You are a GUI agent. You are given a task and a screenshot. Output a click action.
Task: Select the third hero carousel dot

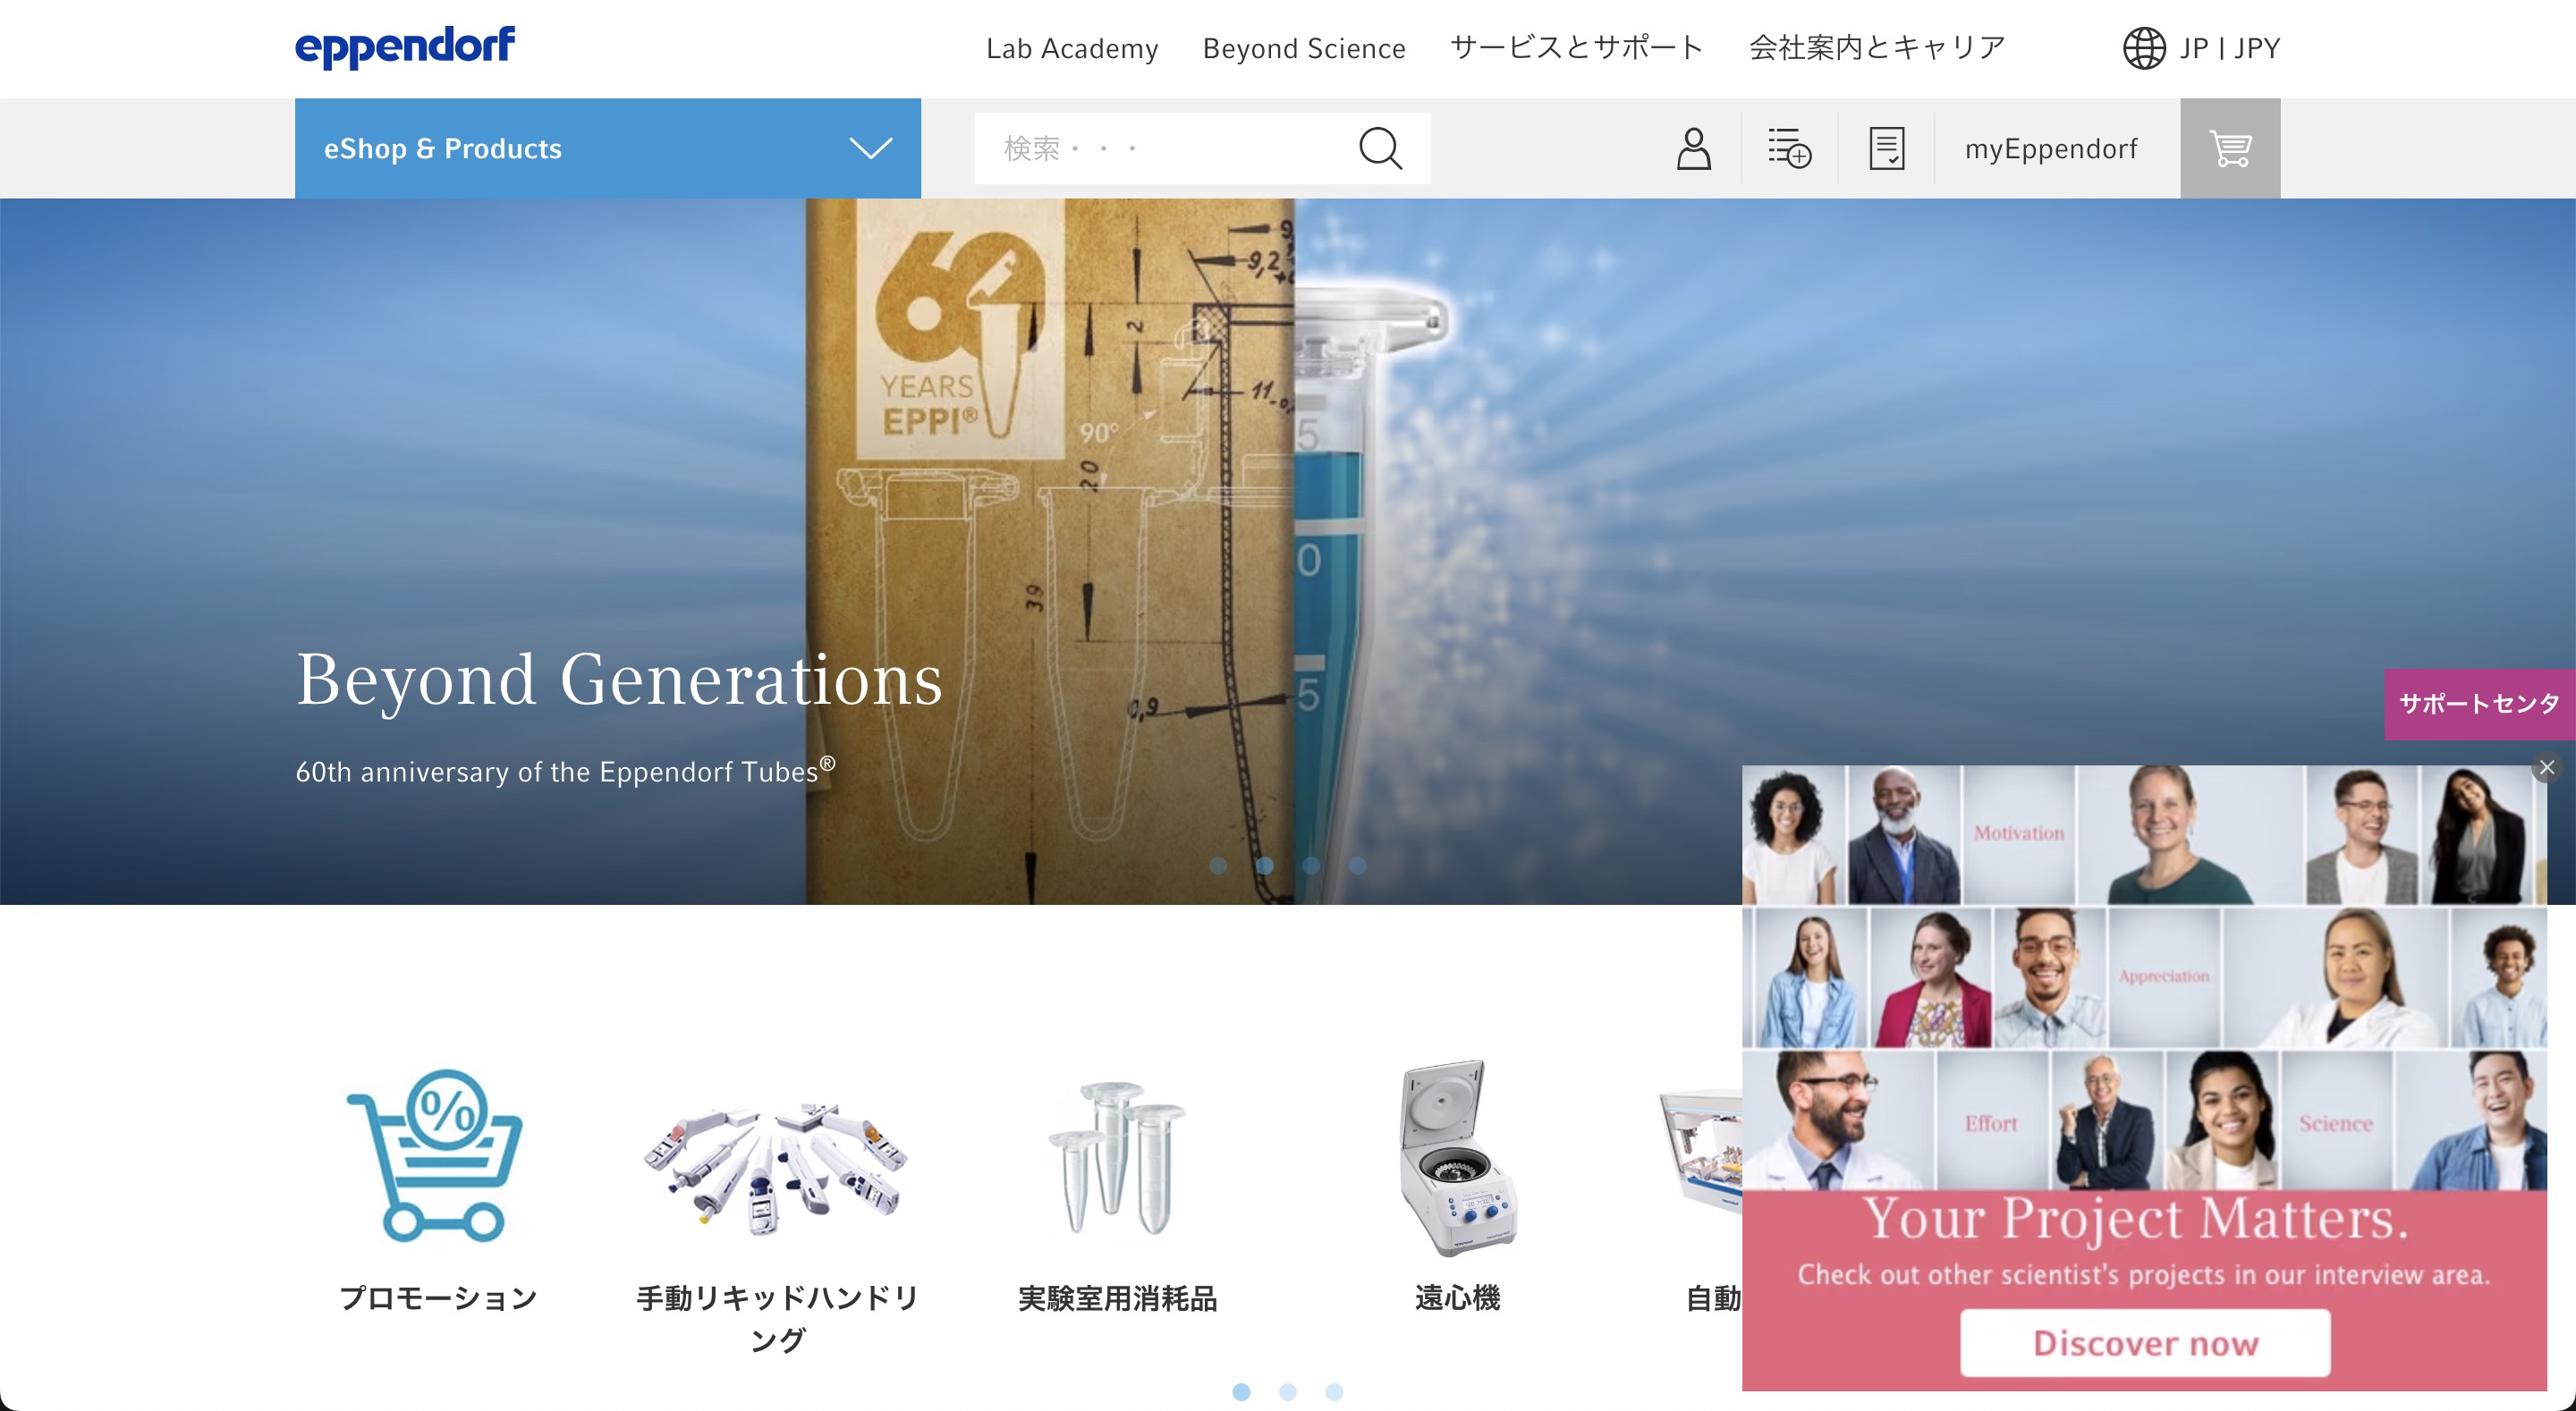(x=1311, y=866)
